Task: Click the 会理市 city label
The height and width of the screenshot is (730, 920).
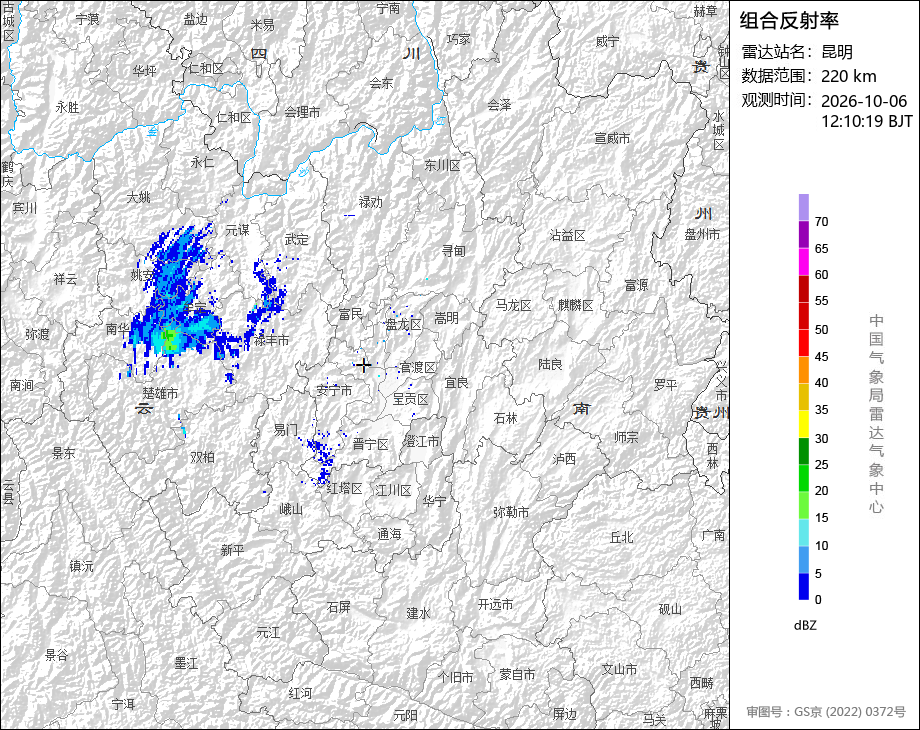Action: [x=302, y=111]
